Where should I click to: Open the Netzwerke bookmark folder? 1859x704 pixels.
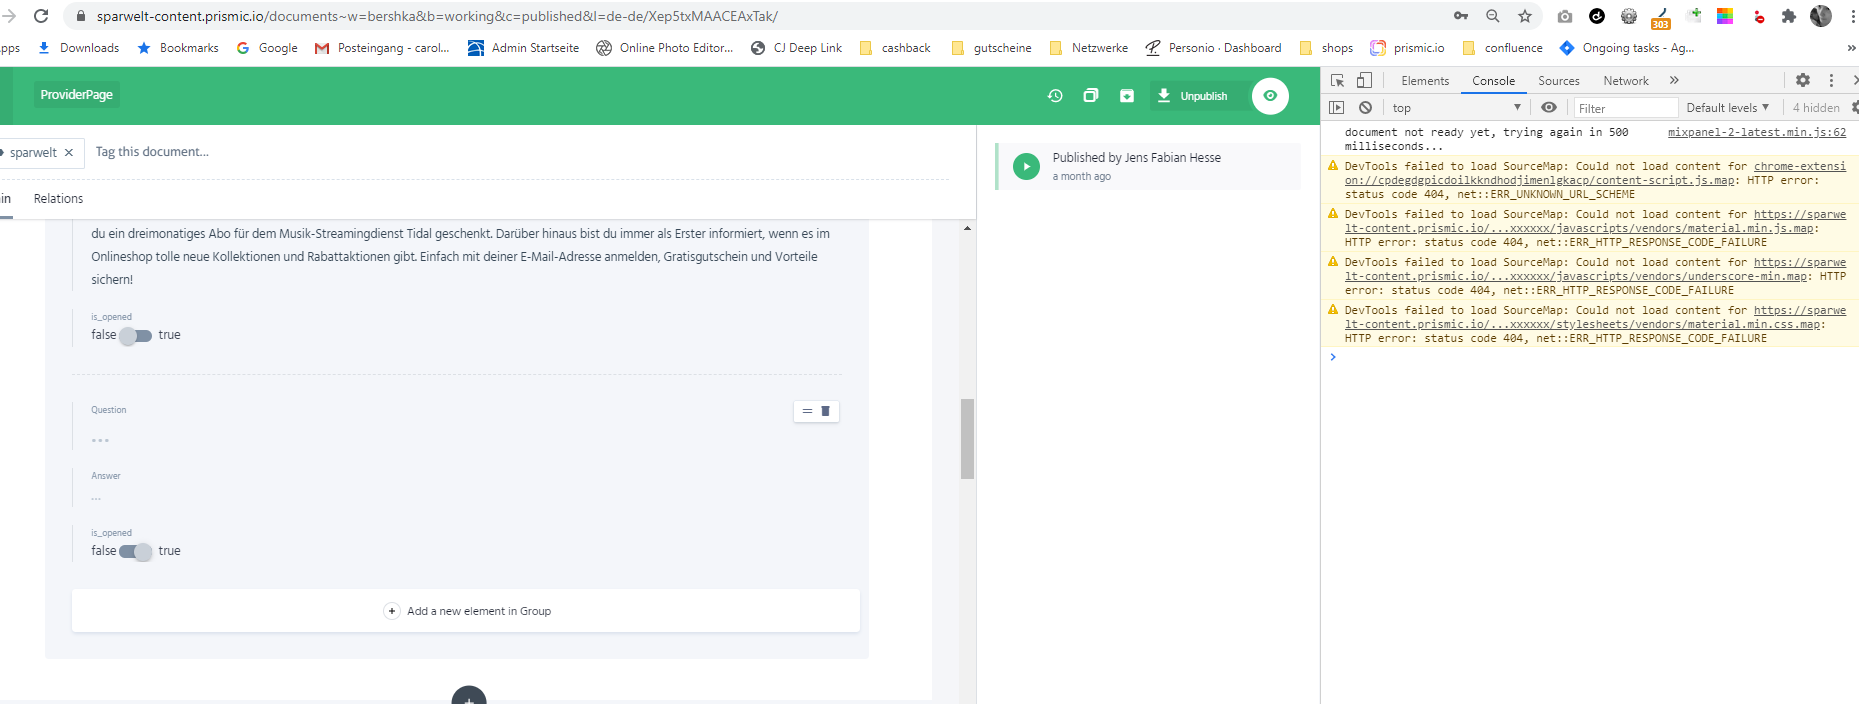tap(1089, 48)
